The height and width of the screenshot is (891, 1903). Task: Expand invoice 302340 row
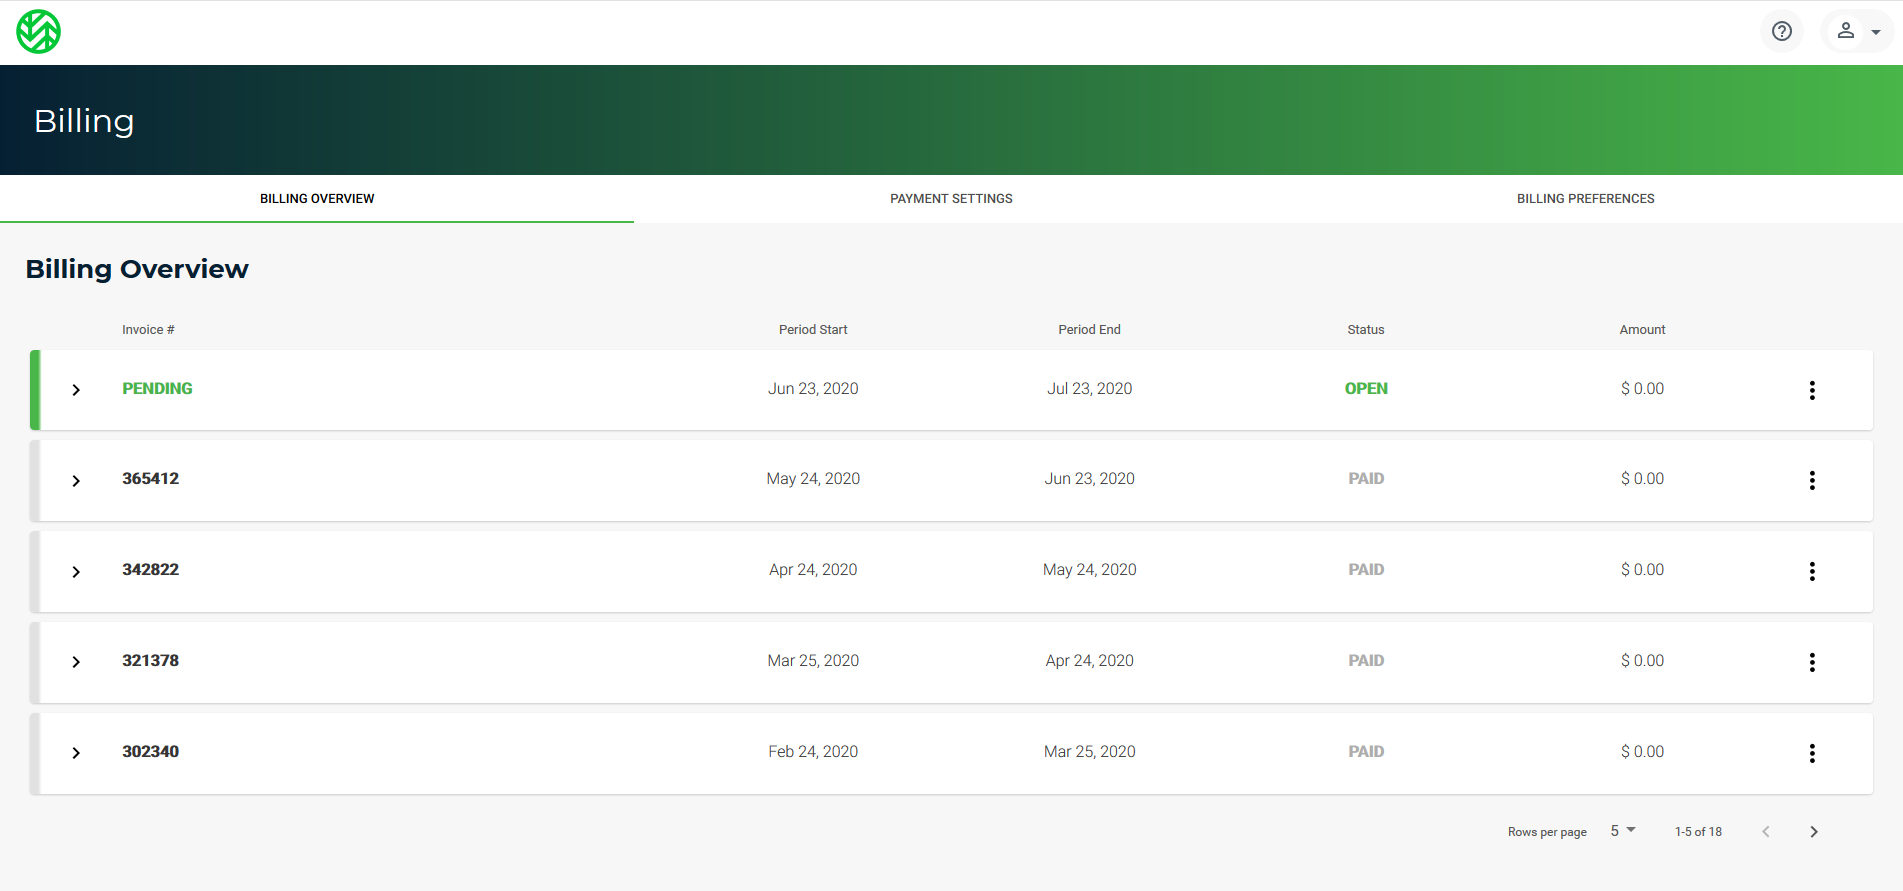(76, 753)
